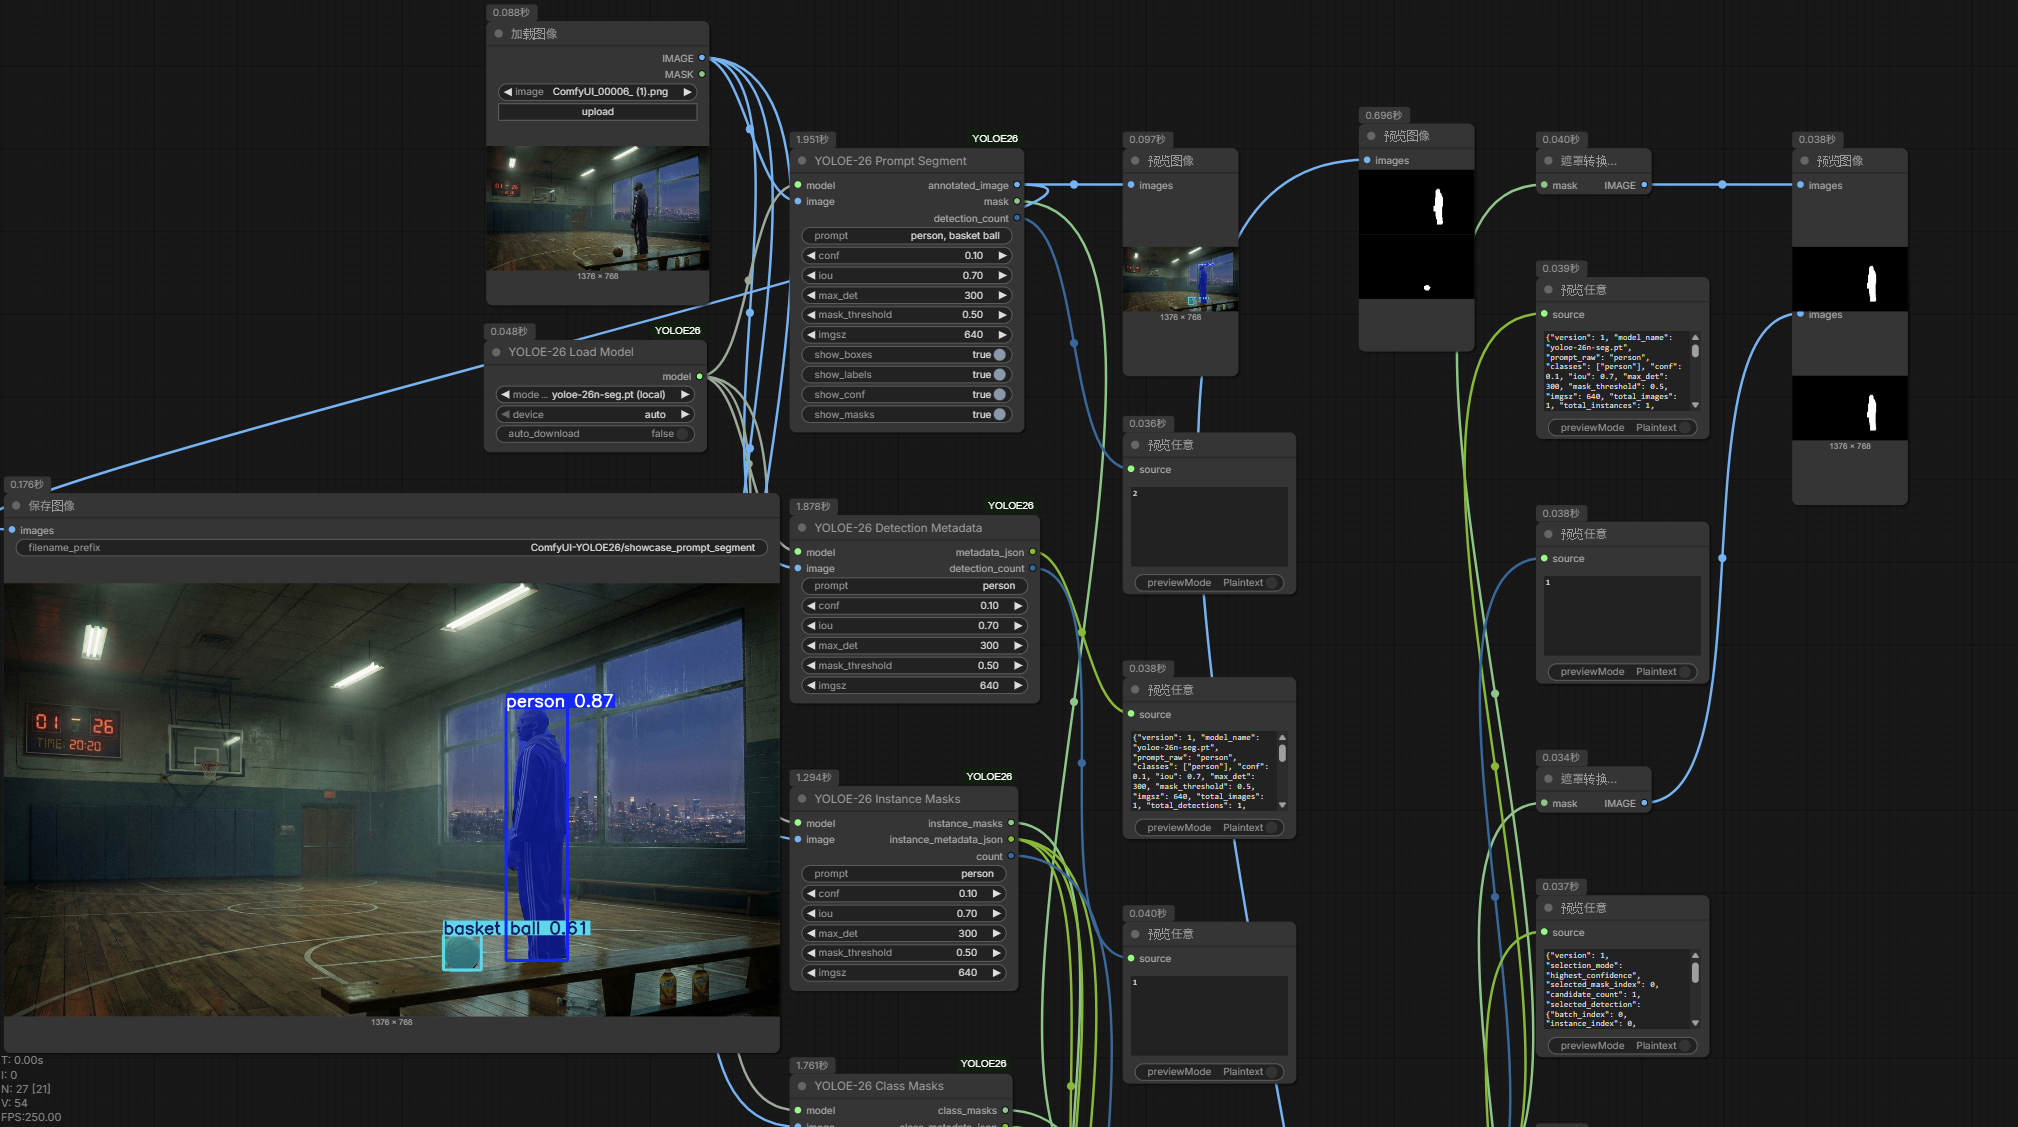The image size is (2018, 1127).
Task: Edit prompt field 'person, basket ball'
Action: (906, 236)
